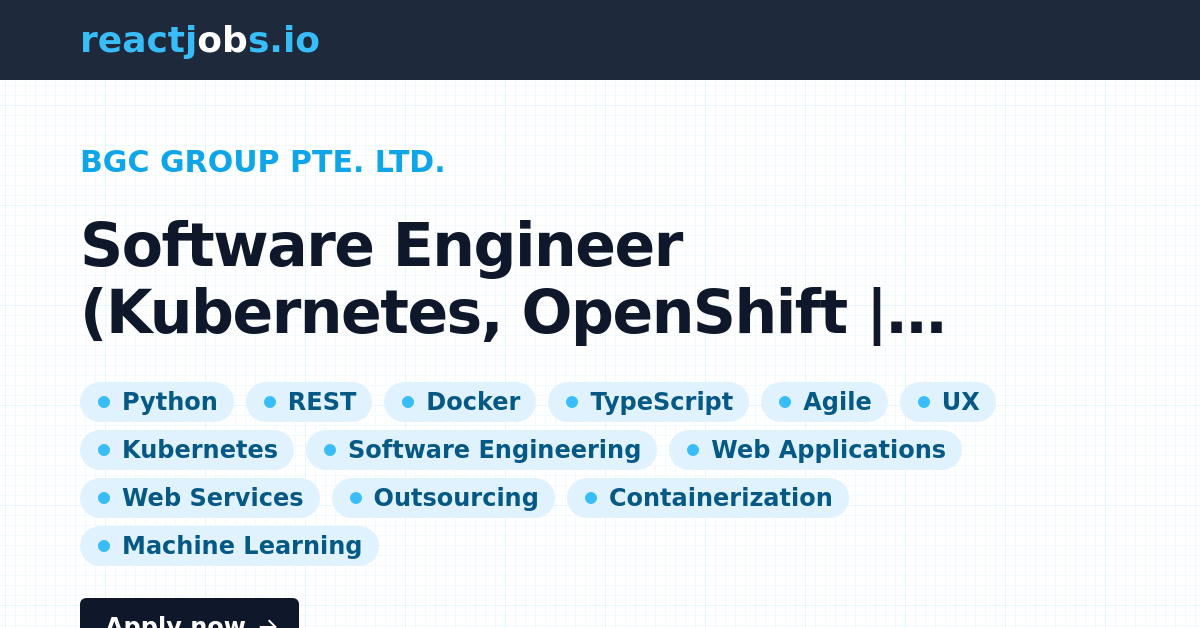Select the TypeScript skill tag
The image size is (1200, 628).
(648, 401)
